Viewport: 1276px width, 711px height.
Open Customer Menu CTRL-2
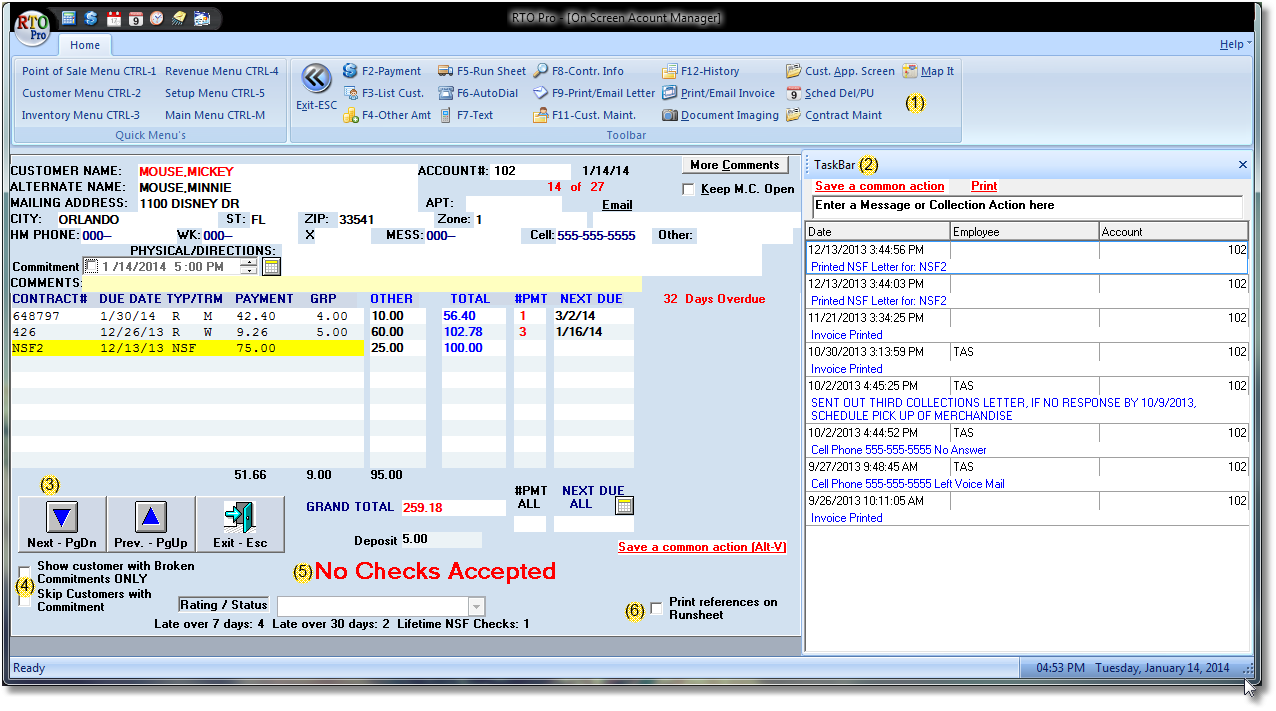[x=81, y=93]
